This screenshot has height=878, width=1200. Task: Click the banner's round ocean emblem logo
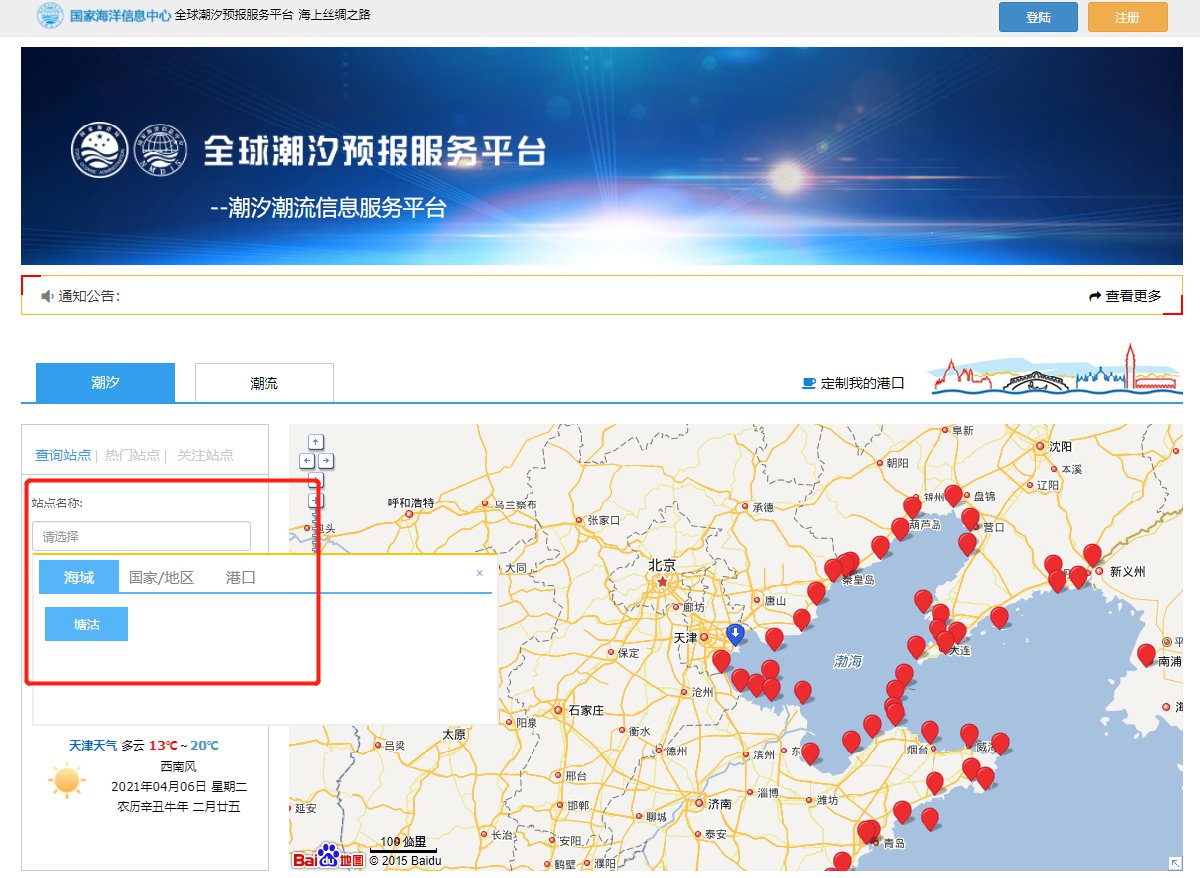pos(100,151)
